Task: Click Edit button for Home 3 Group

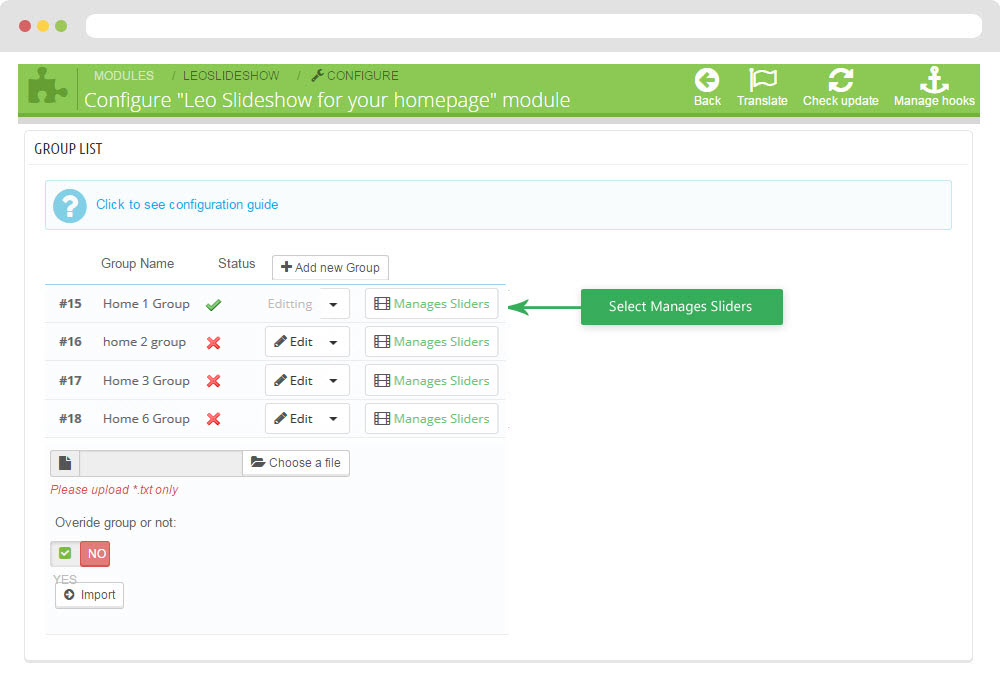Action: point(293,381)
